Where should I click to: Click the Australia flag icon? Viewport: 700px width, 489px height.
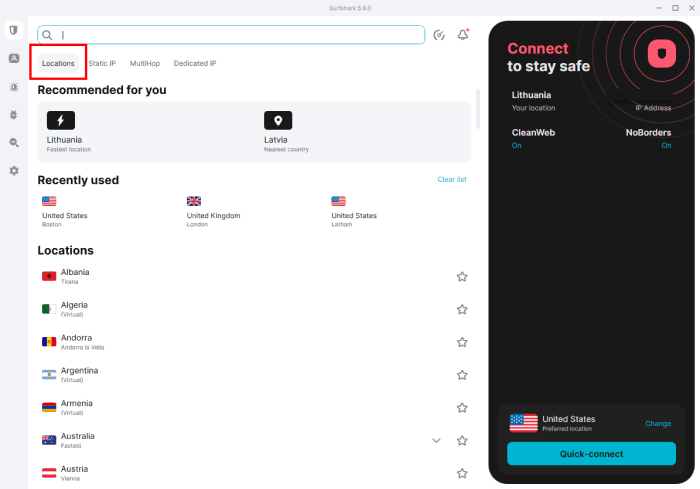click(49, 440)
